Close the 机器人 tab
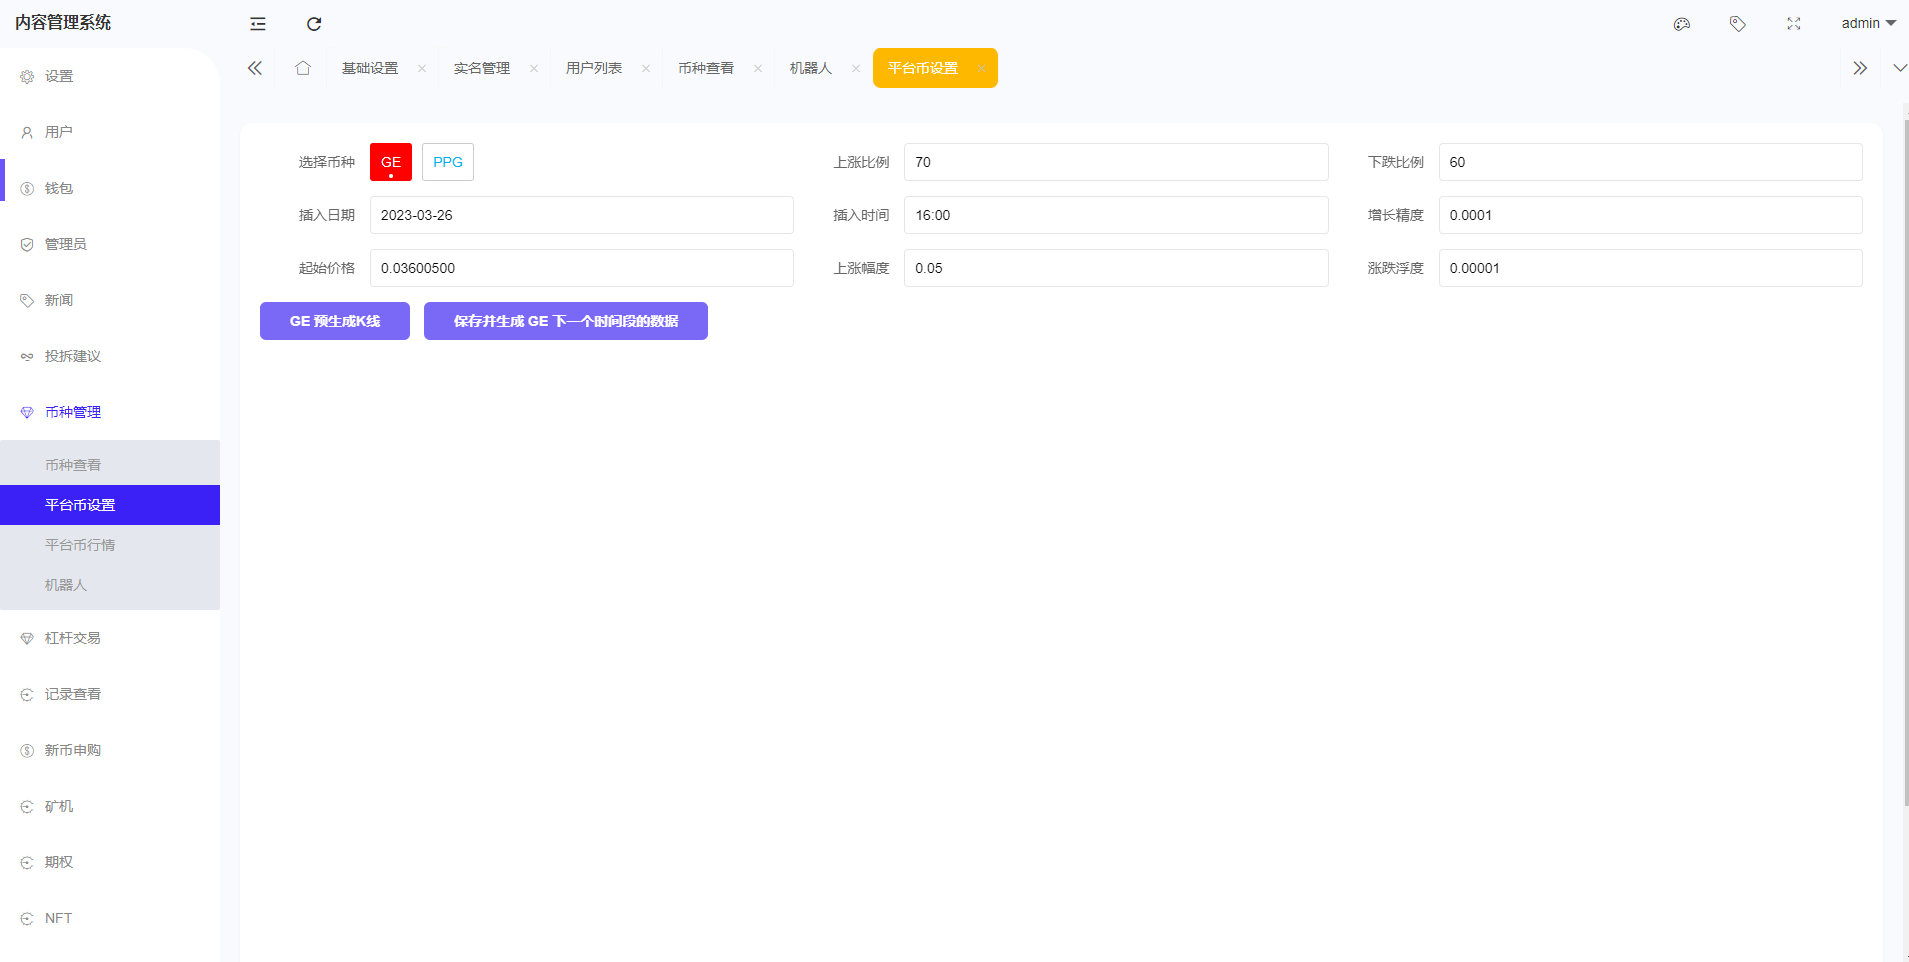 click(x=856, y=69)
